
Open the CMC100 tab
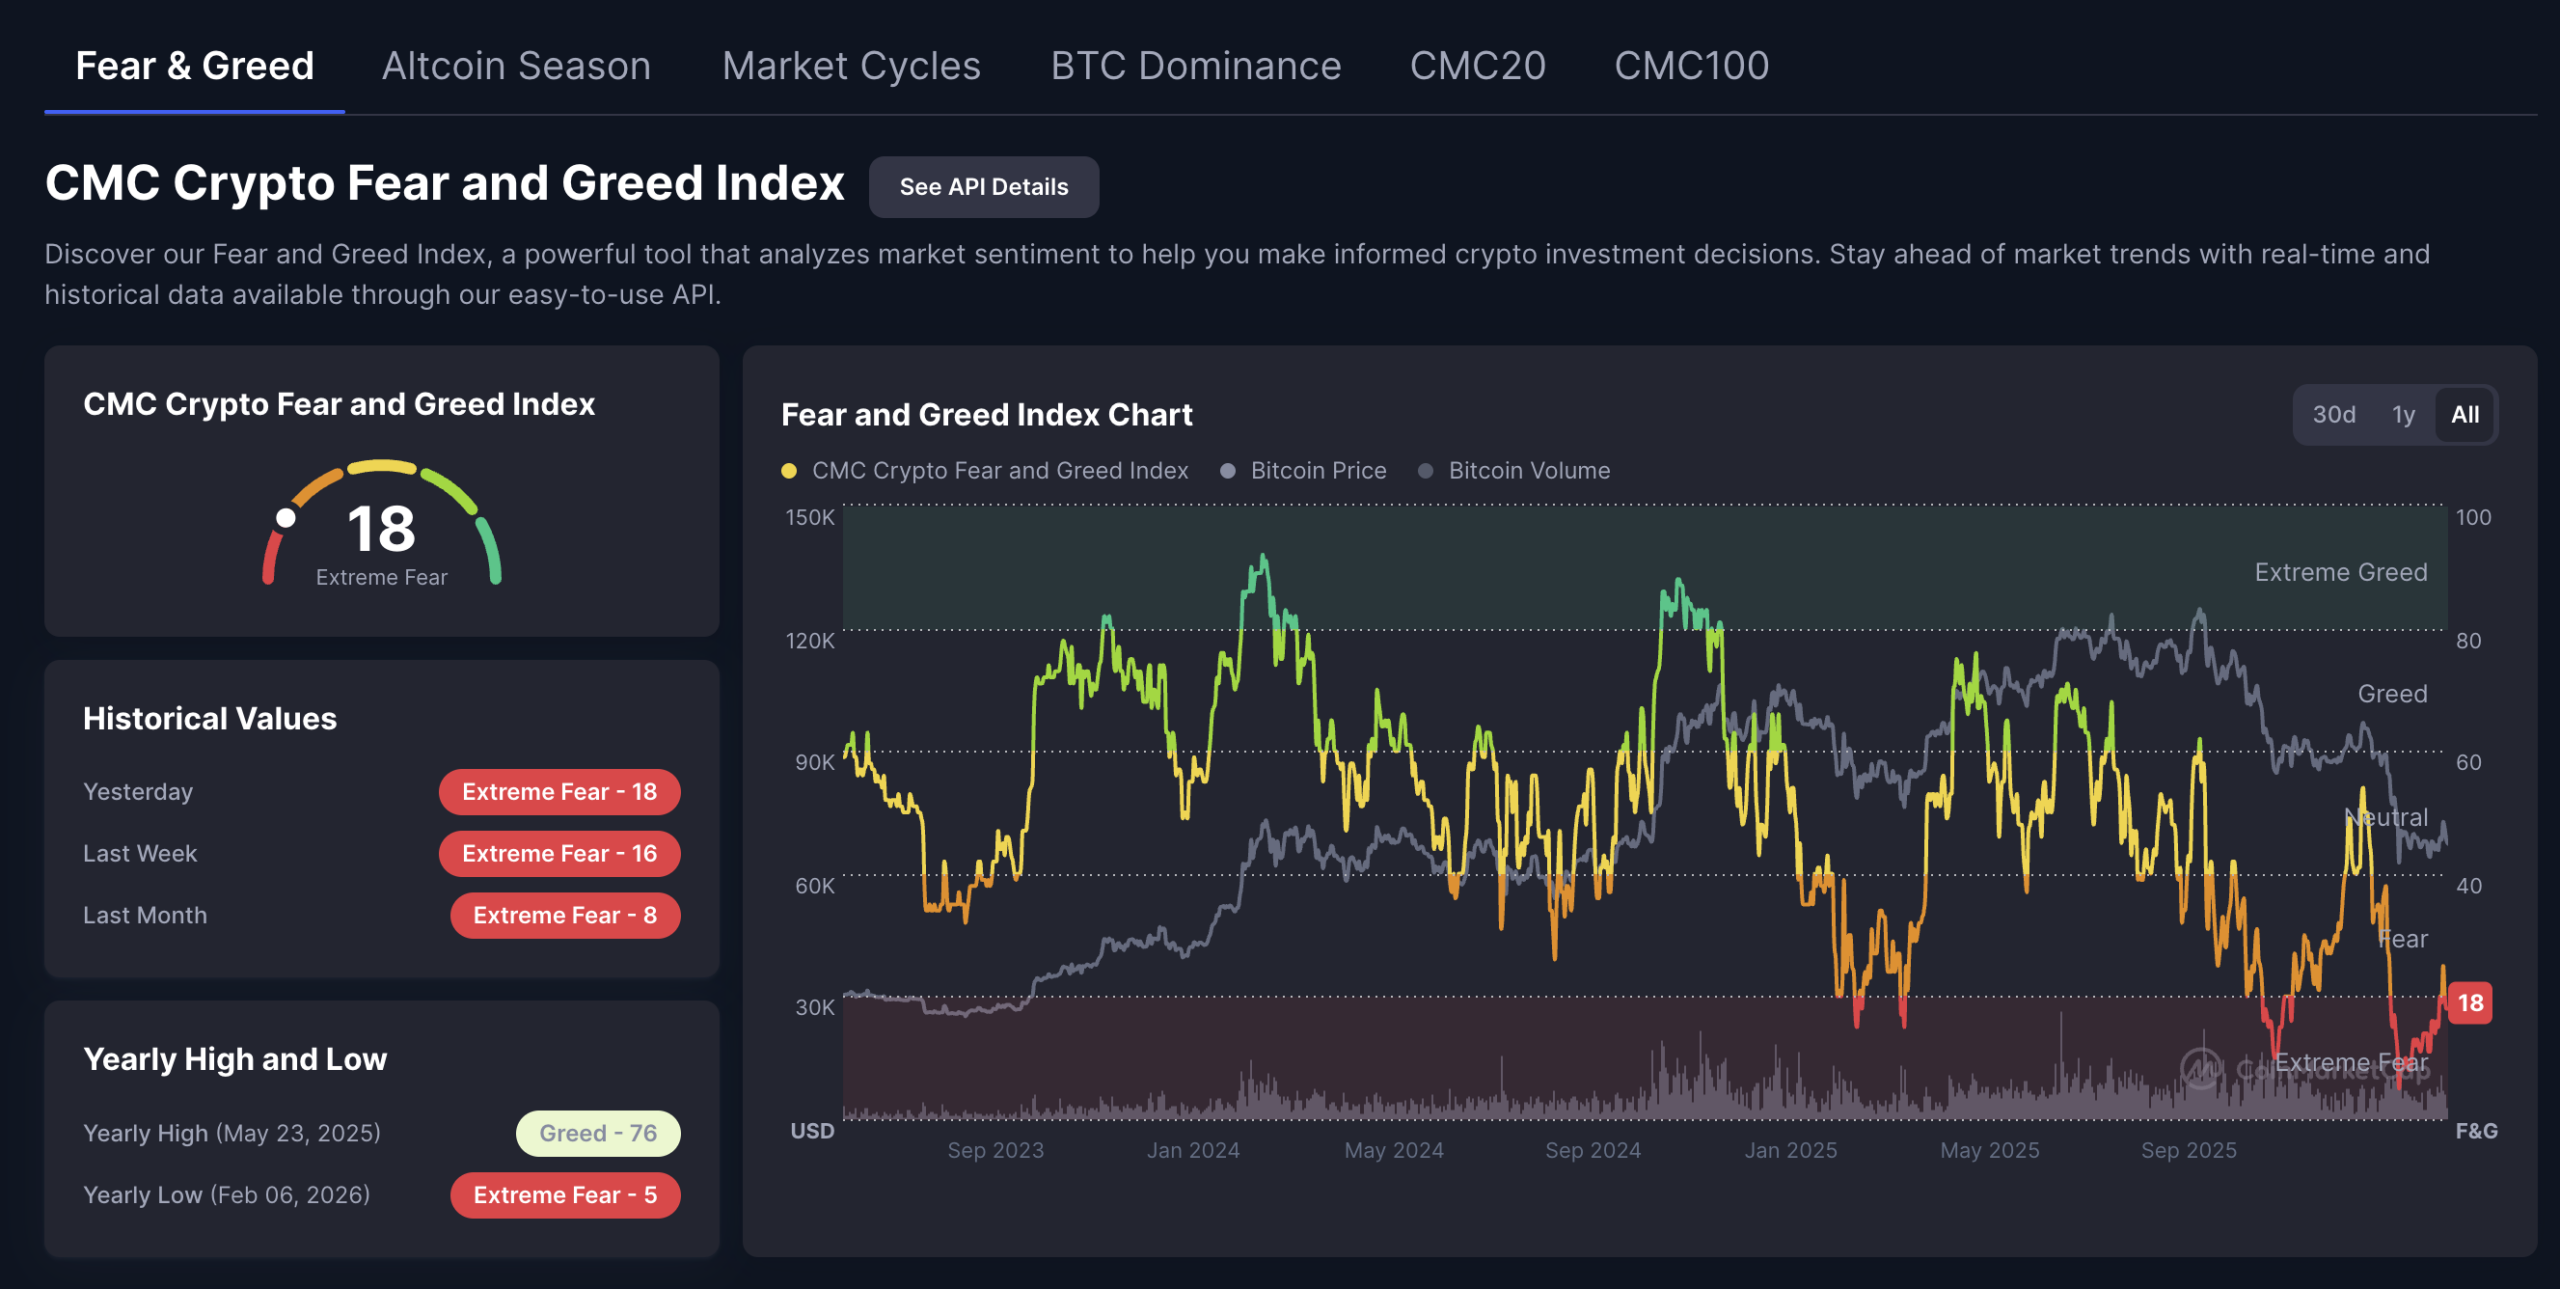1691,66
